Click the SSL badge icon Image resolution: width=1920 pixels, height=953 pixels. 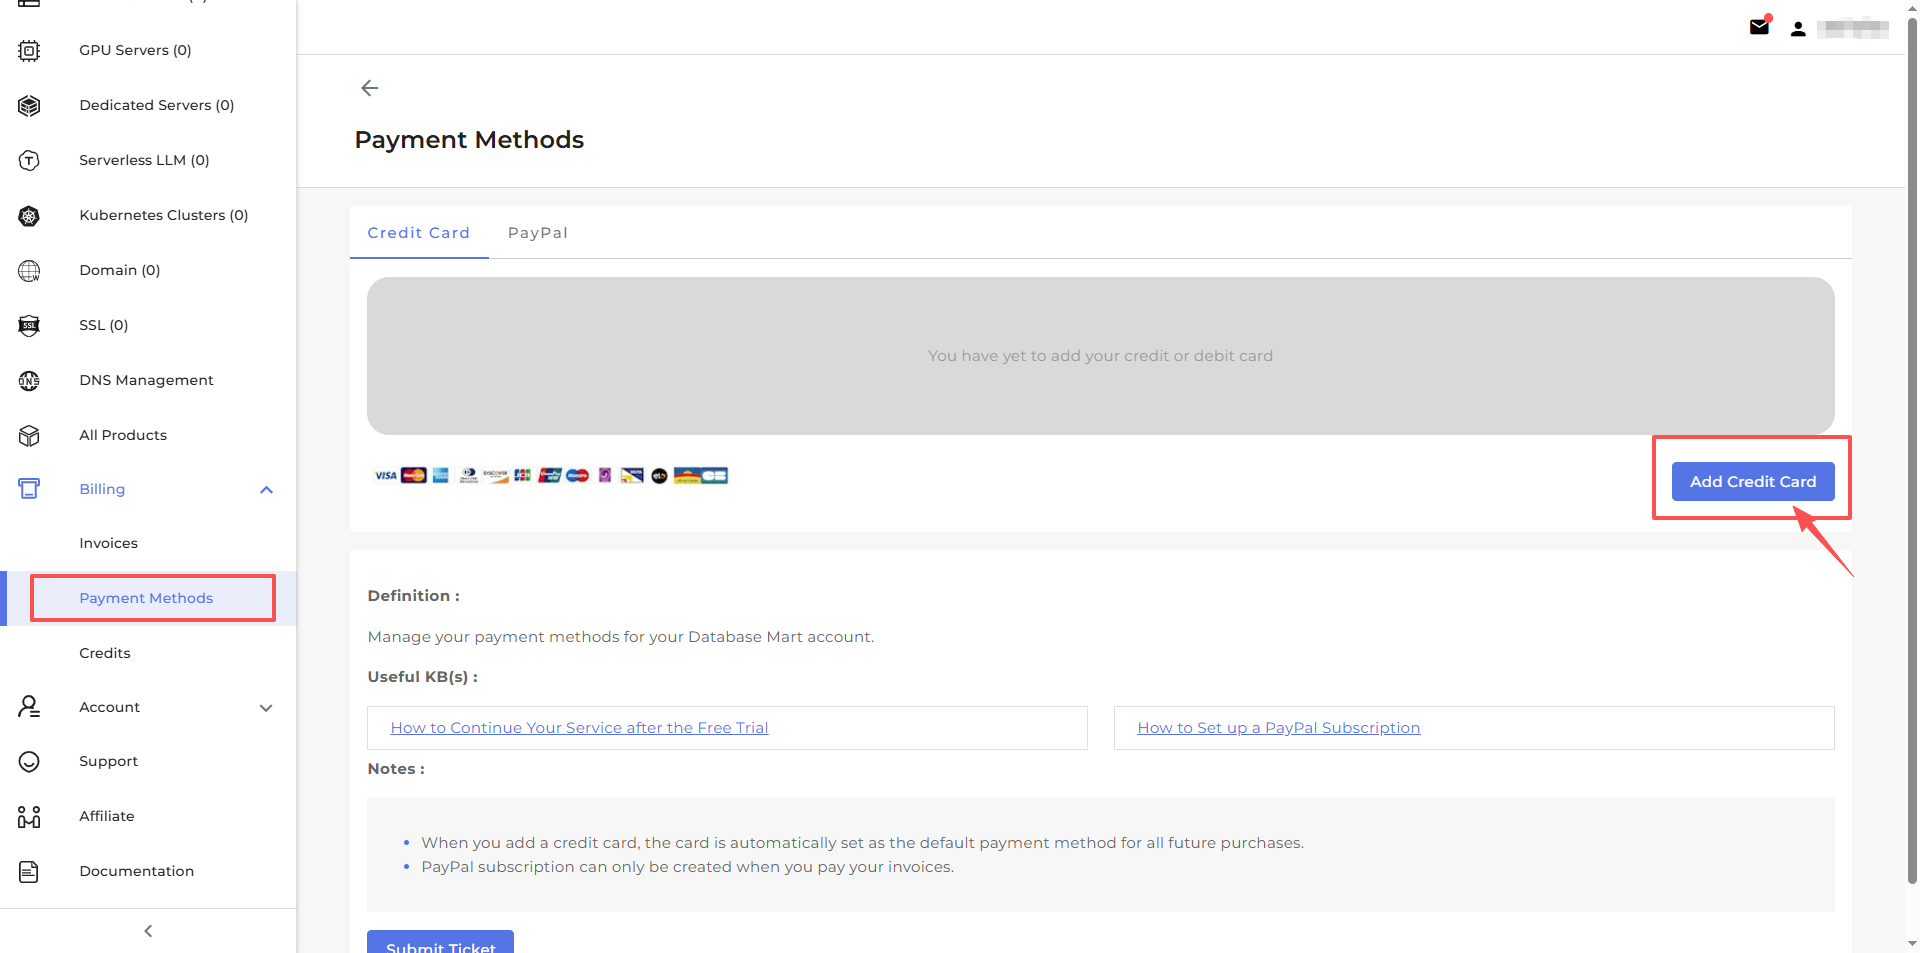click(29, 325)
